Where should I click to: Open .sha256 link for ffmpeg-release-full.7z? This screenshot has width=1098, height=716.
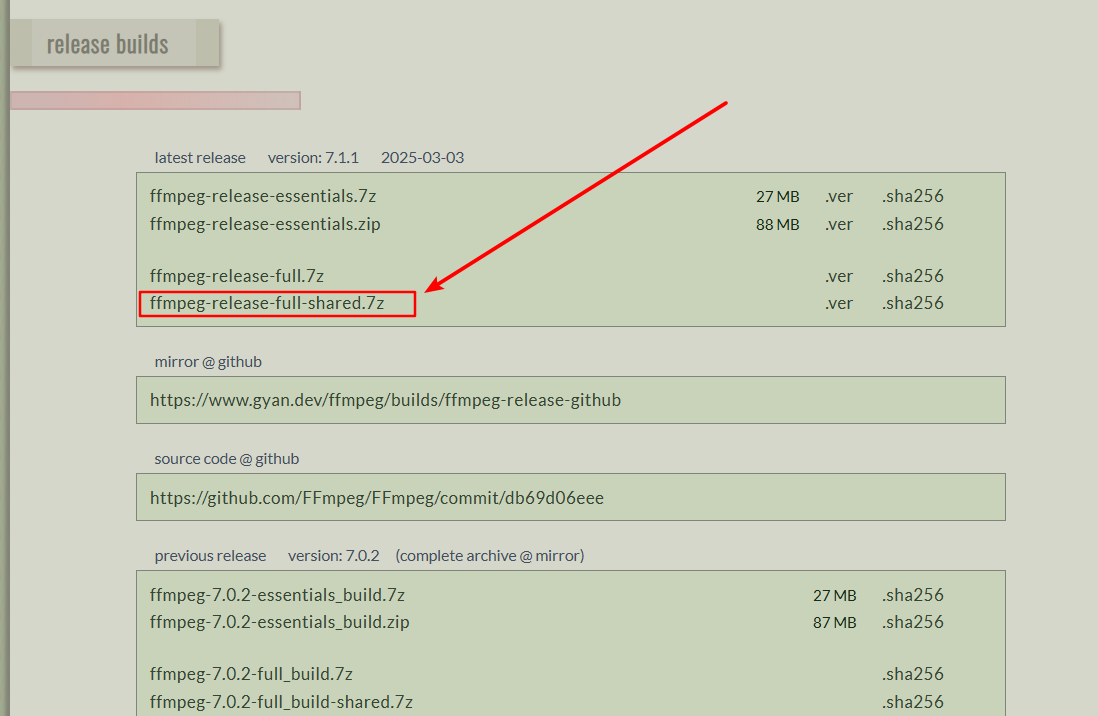tap(912, 276)
